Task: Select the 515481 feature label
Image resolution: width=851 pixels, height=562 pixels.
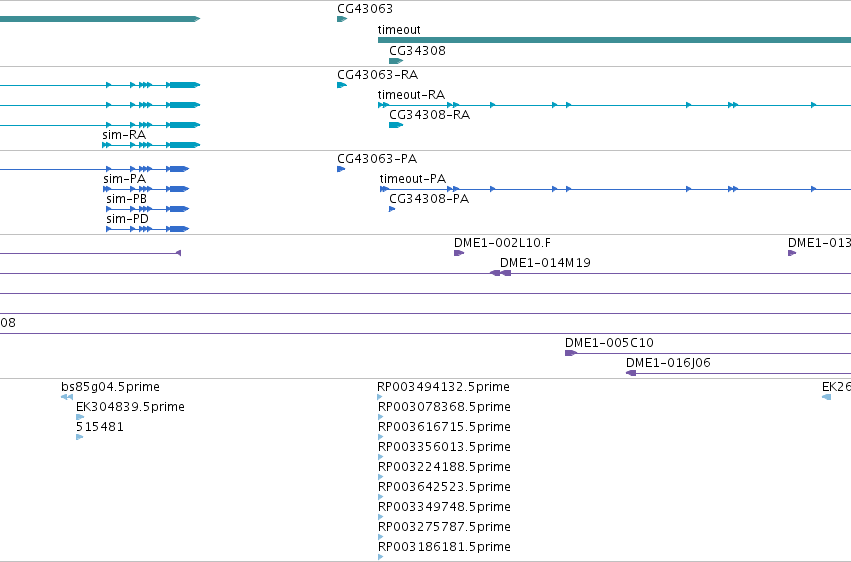Action: [x=100, y=427]
